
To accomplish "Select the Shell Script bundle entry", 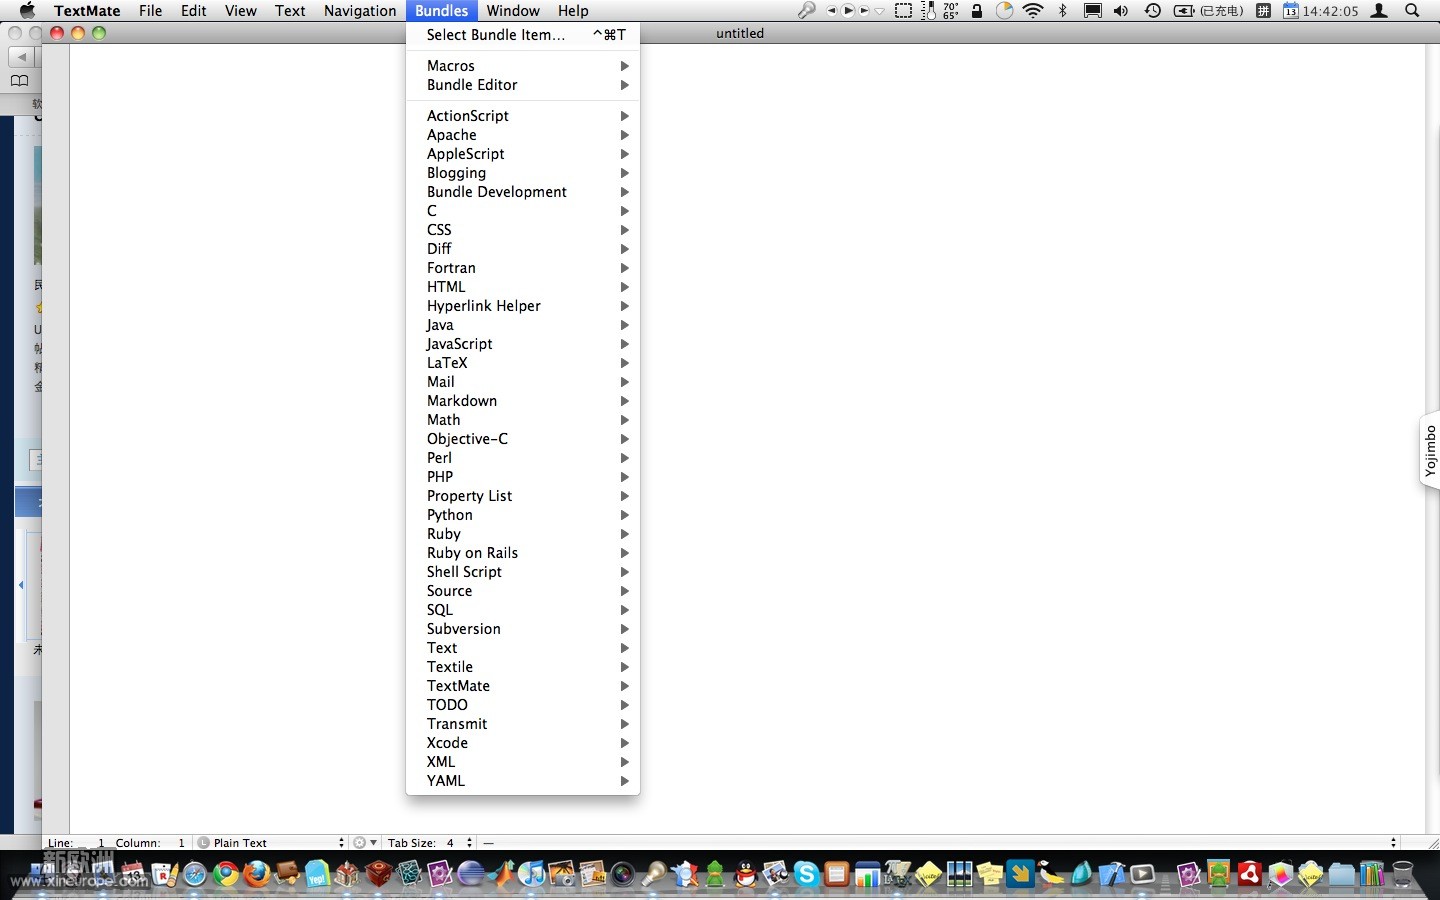I will pos(523,572).
